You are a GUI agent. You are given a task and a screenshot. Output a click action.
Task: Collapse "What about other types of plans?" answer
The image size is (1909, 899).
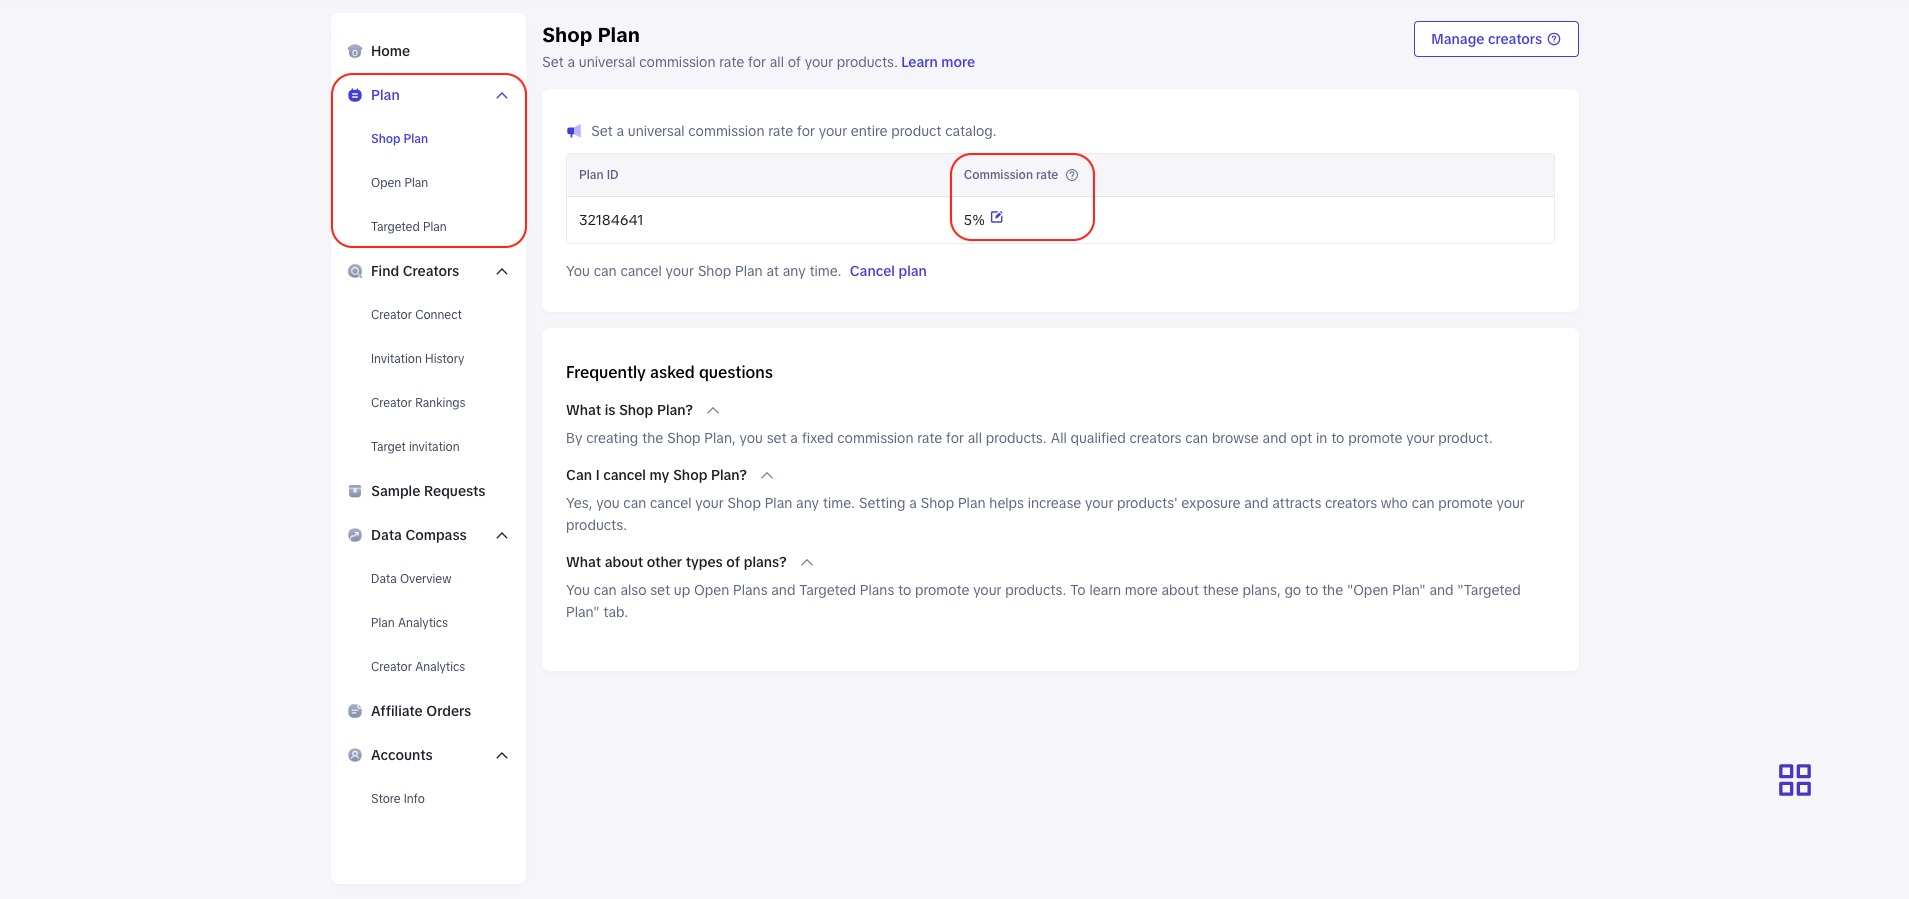[x=807, y=563]
